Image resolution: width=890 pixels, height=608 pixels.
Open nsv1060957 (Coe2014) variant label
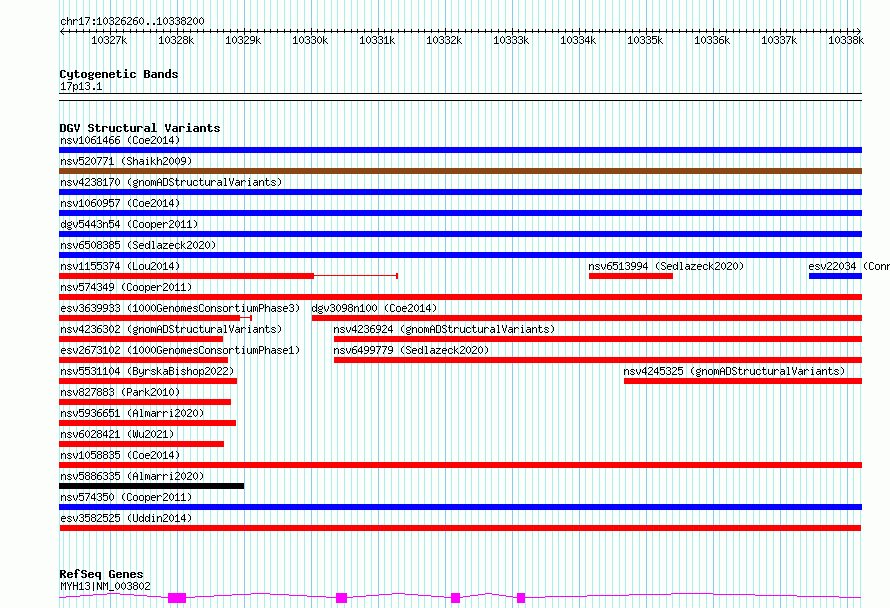point(120,203)
